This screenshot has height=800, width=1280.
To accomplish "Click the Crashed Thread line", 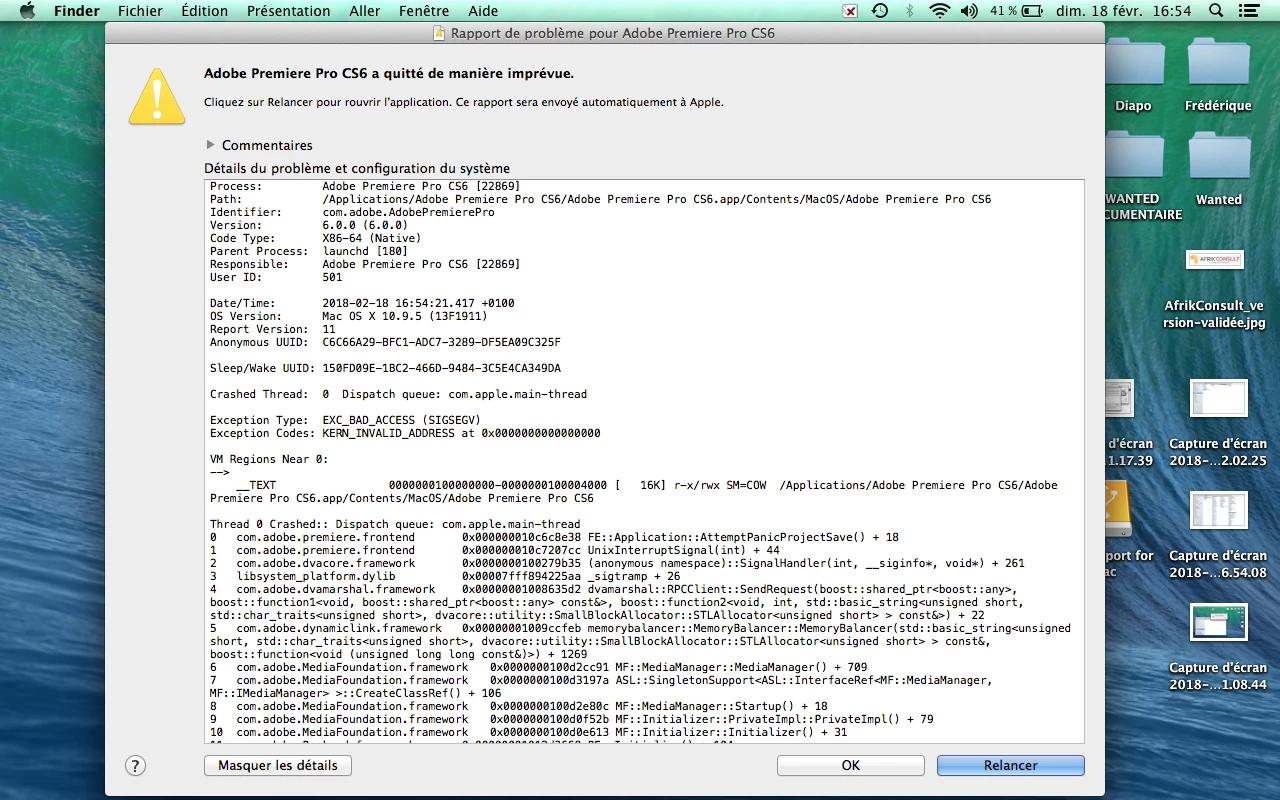I will [x=398, y=394].
